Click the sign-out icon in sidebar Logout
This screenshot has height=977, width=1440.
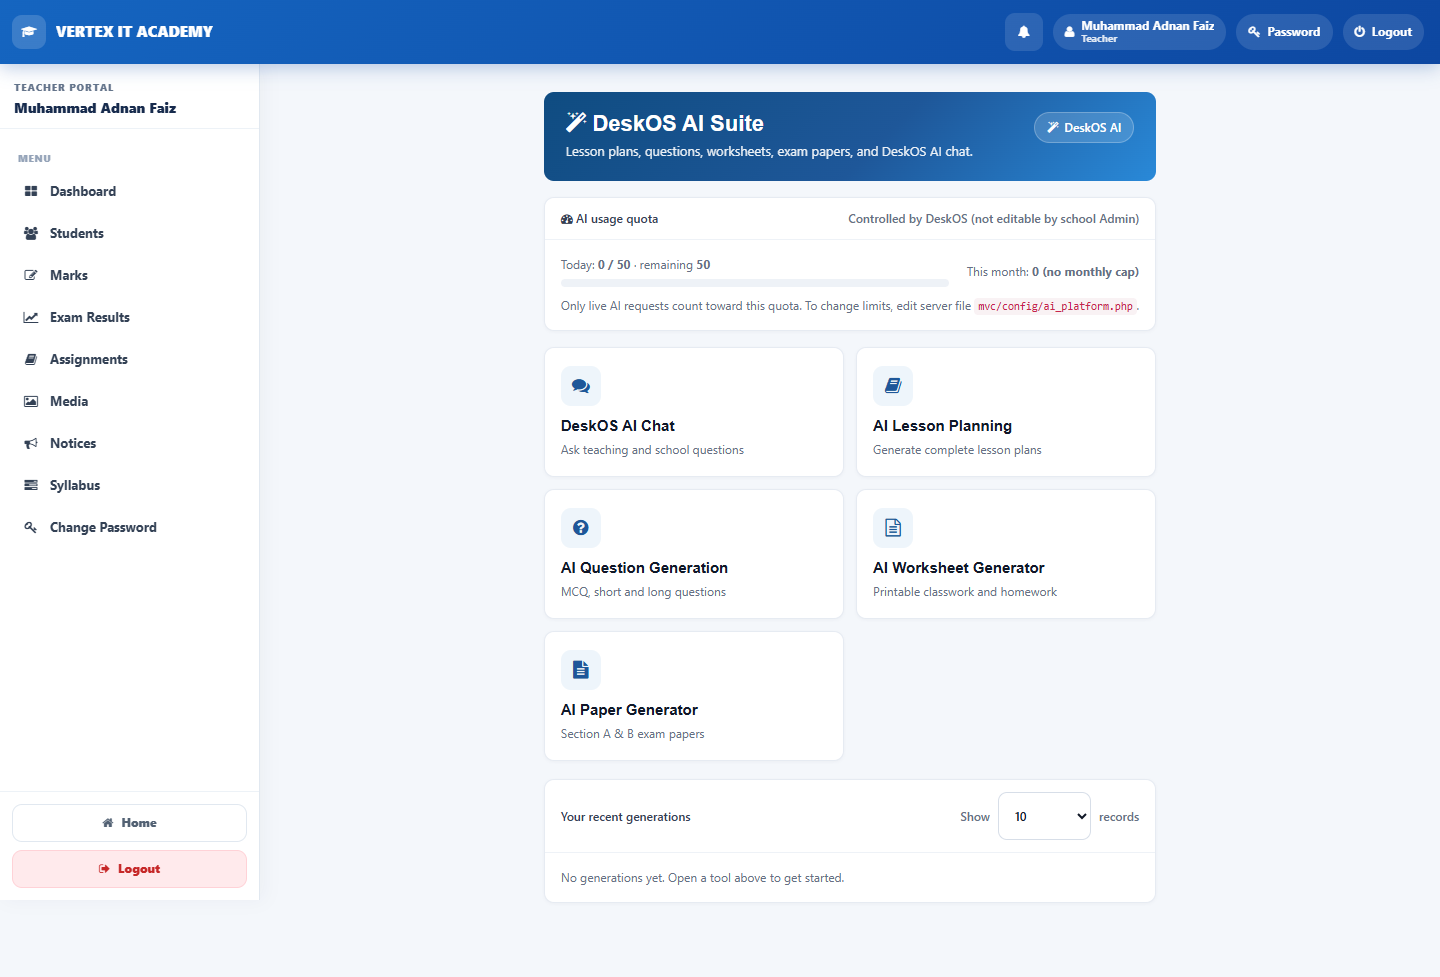point(104,869)
